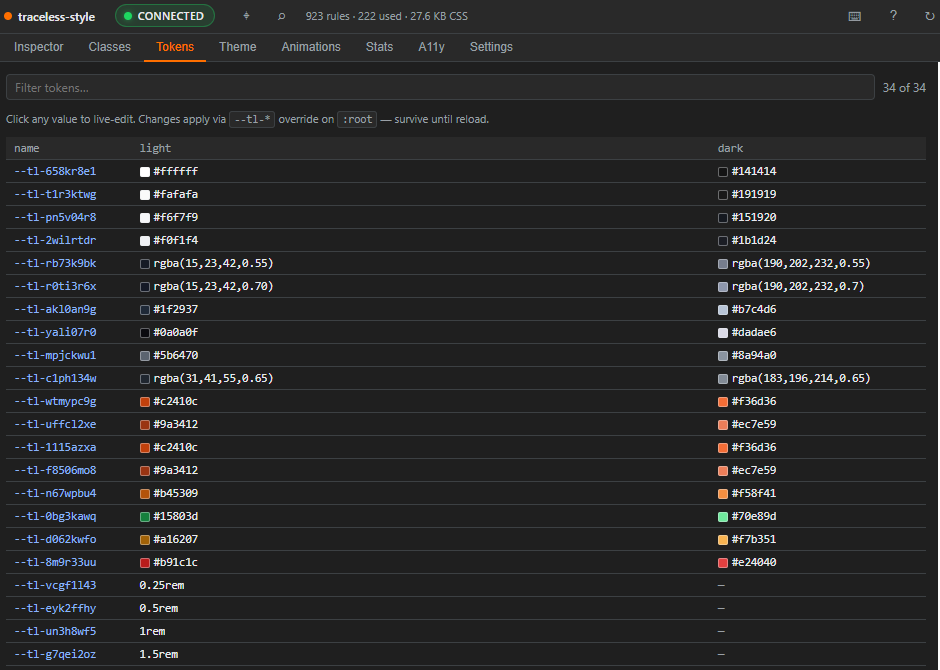Viewport: 940px width, 670px height.
Task: Edit dark value #8a94a0
Action: tap(754, 355)
